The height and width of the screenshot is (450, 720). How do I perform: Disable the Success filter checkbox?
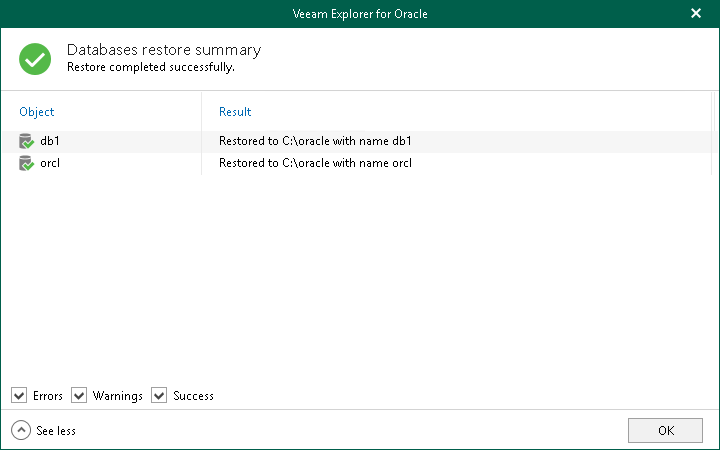[159, 396]
